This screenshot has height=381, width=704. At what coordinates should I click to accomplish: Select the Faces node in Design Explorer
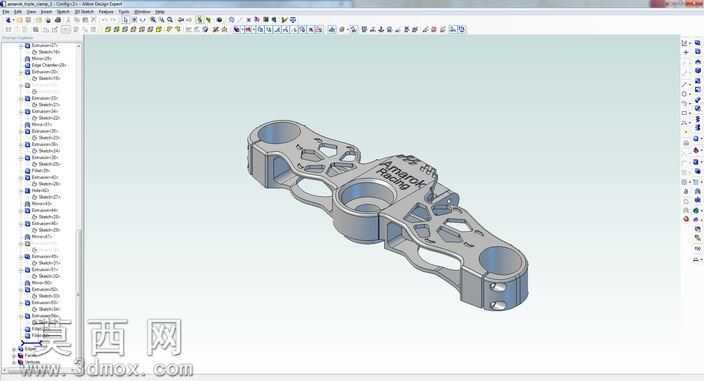[x=31, y=355]
